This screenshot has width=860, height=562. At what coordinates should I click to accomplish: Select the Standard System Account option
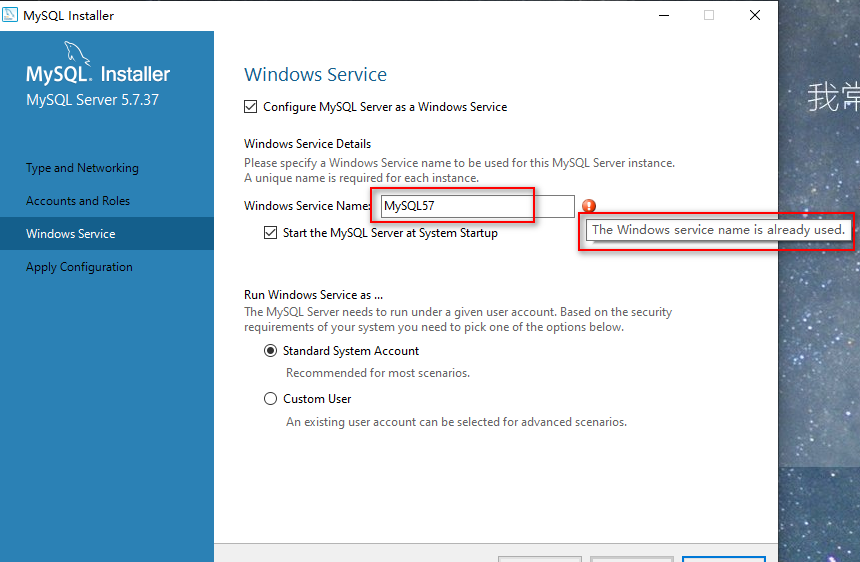(270, 351)
